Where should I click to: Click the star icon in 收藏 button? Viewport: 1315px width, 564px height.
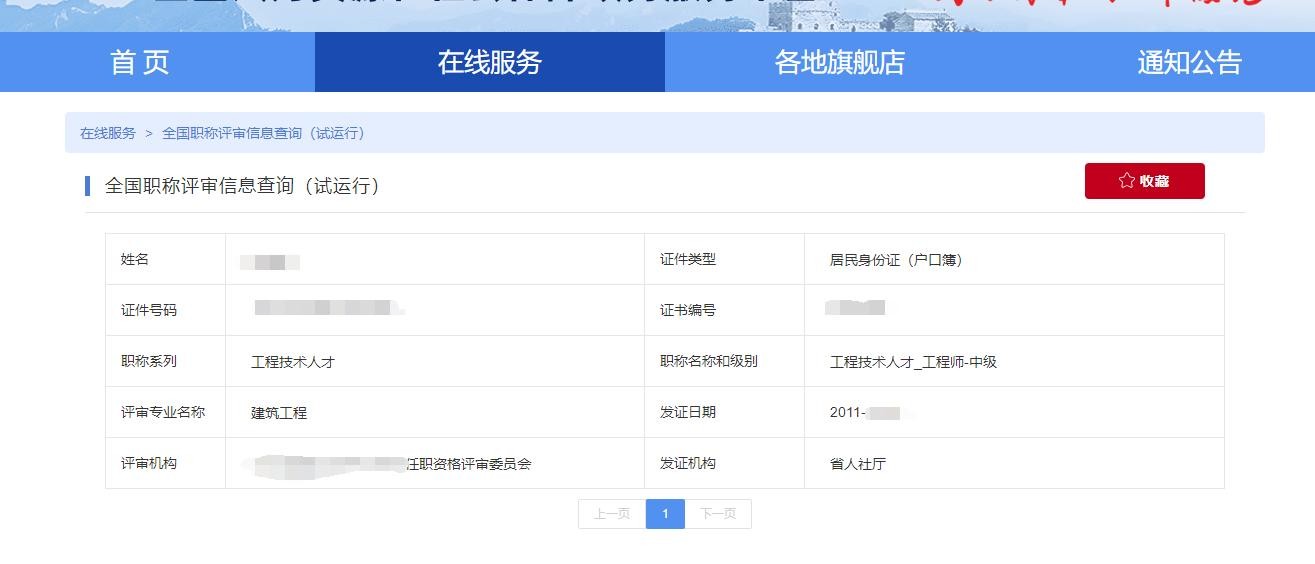1126,181
